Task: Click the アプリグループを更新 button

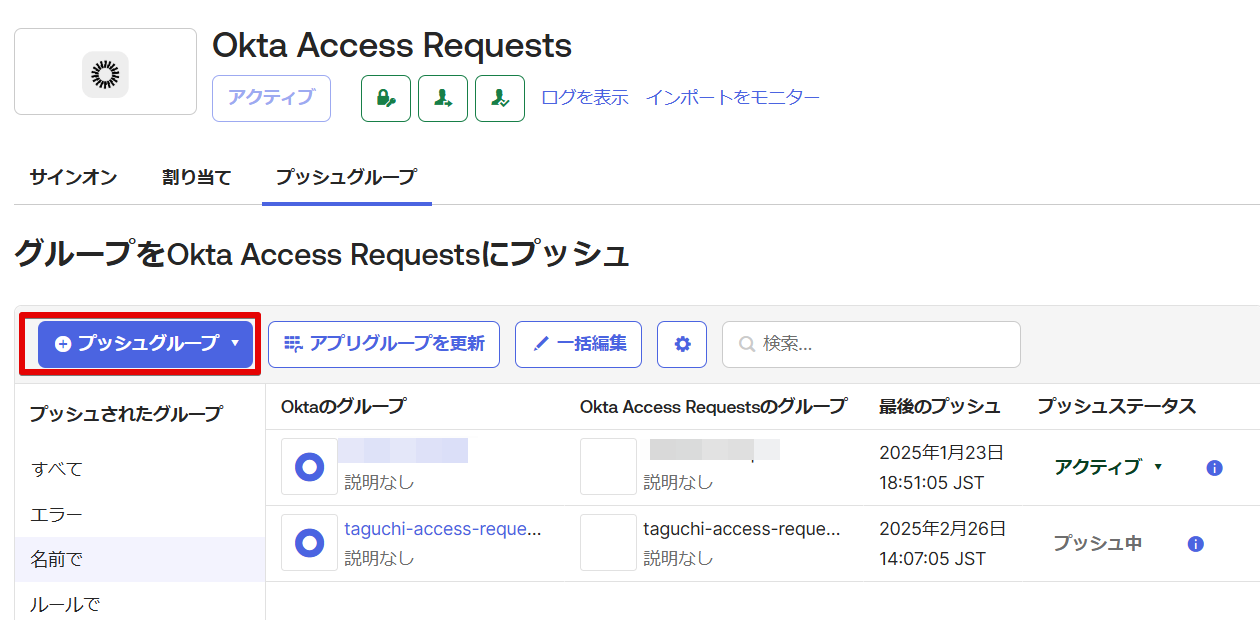Action: coord(384,344)
